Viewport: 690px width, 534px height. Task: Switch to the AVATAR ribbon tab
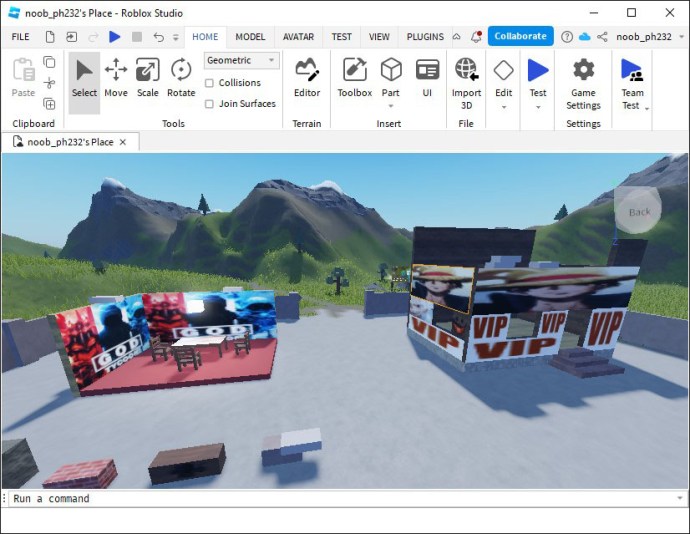click(298, 37)
